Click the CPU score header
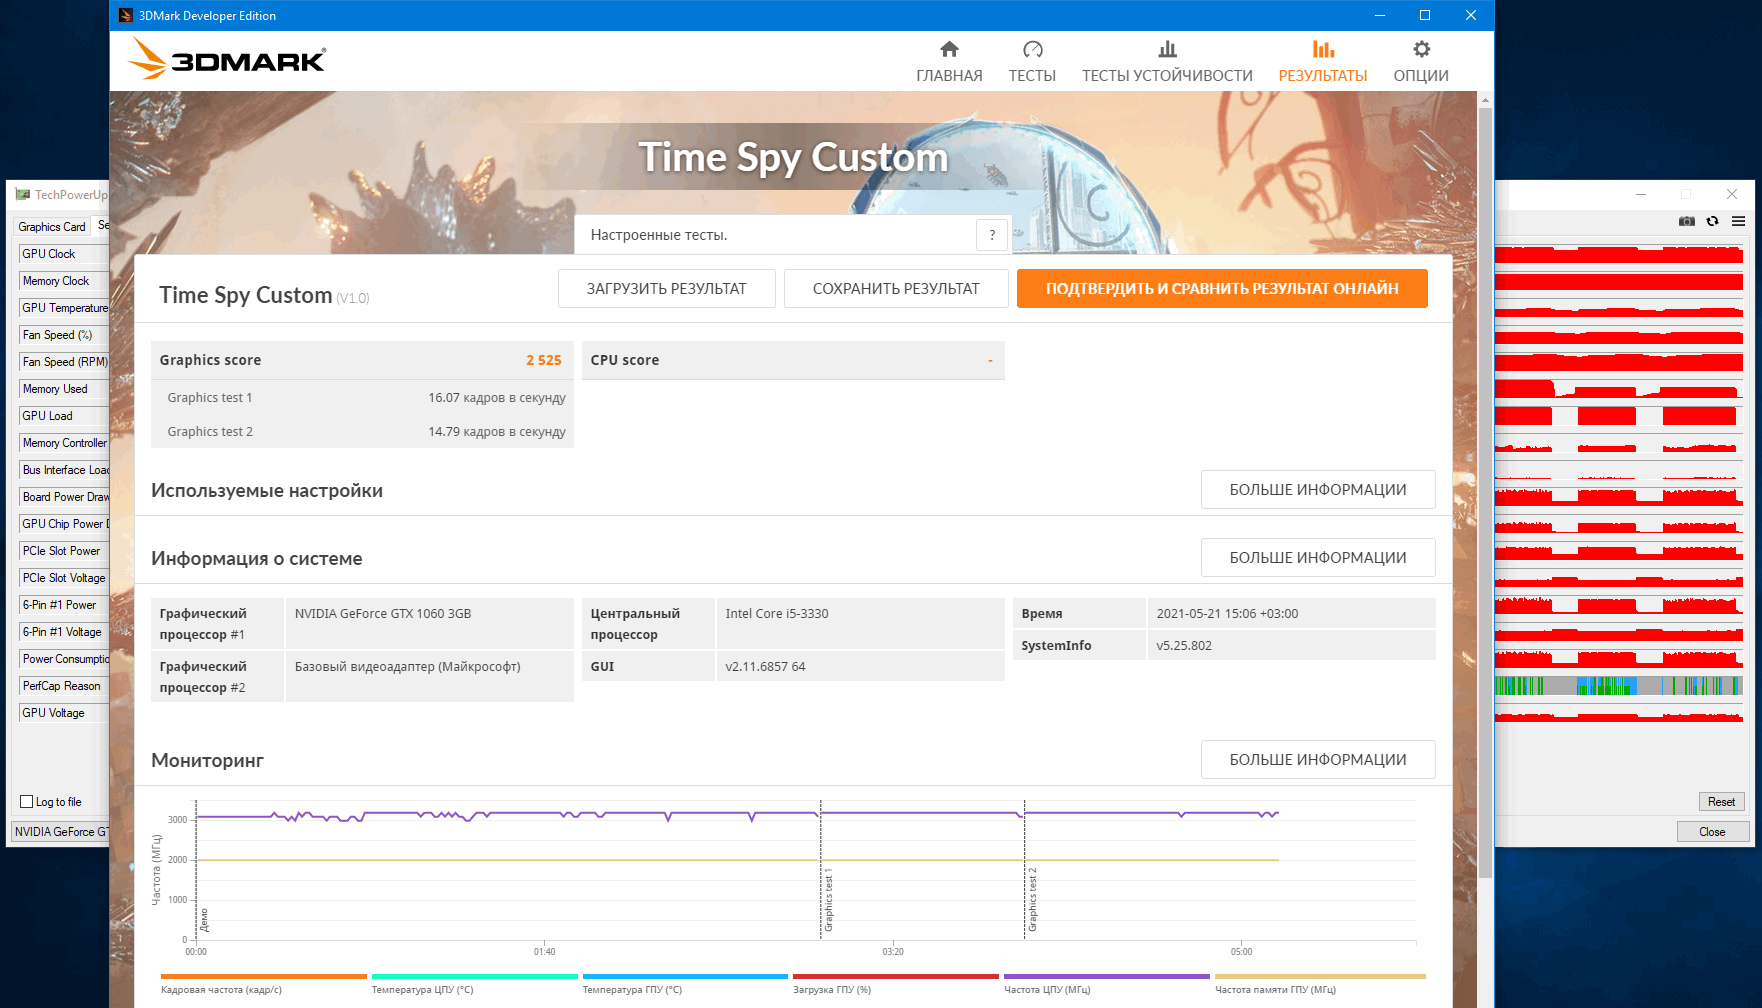The width and height of the screenshot is (1762, 1008). click(x=793, y=360)
